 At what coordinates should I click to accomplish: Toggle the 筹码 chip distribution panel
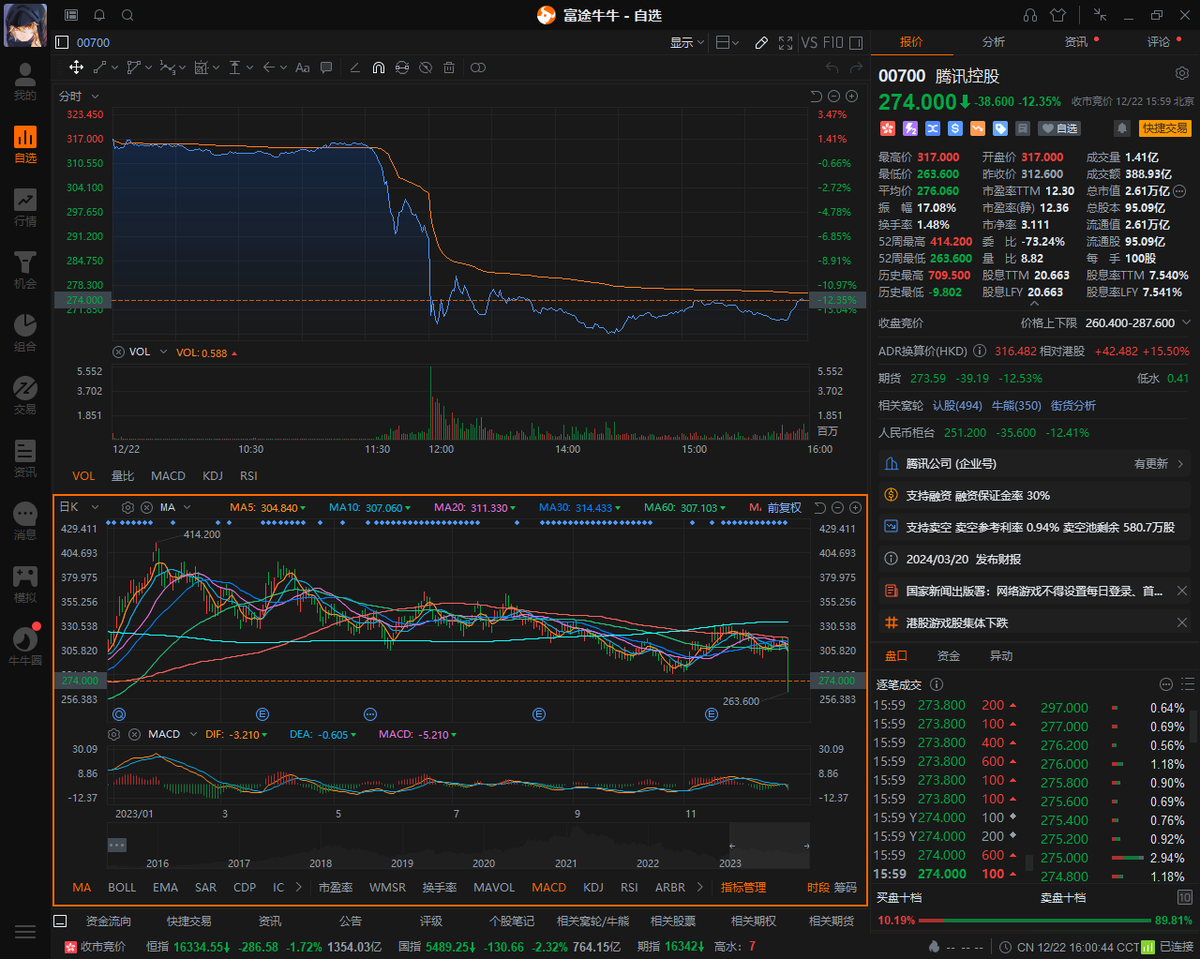point(845,887)
